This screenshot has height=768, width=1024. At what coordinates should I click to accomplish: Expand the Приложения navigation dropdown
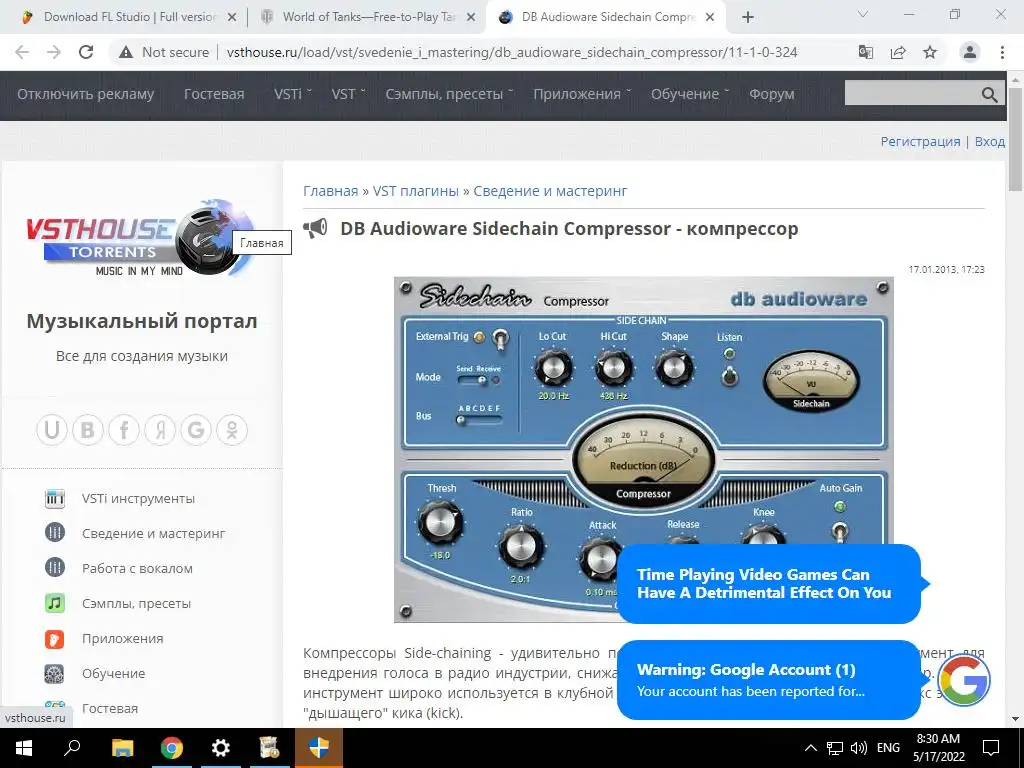(582, 94)
